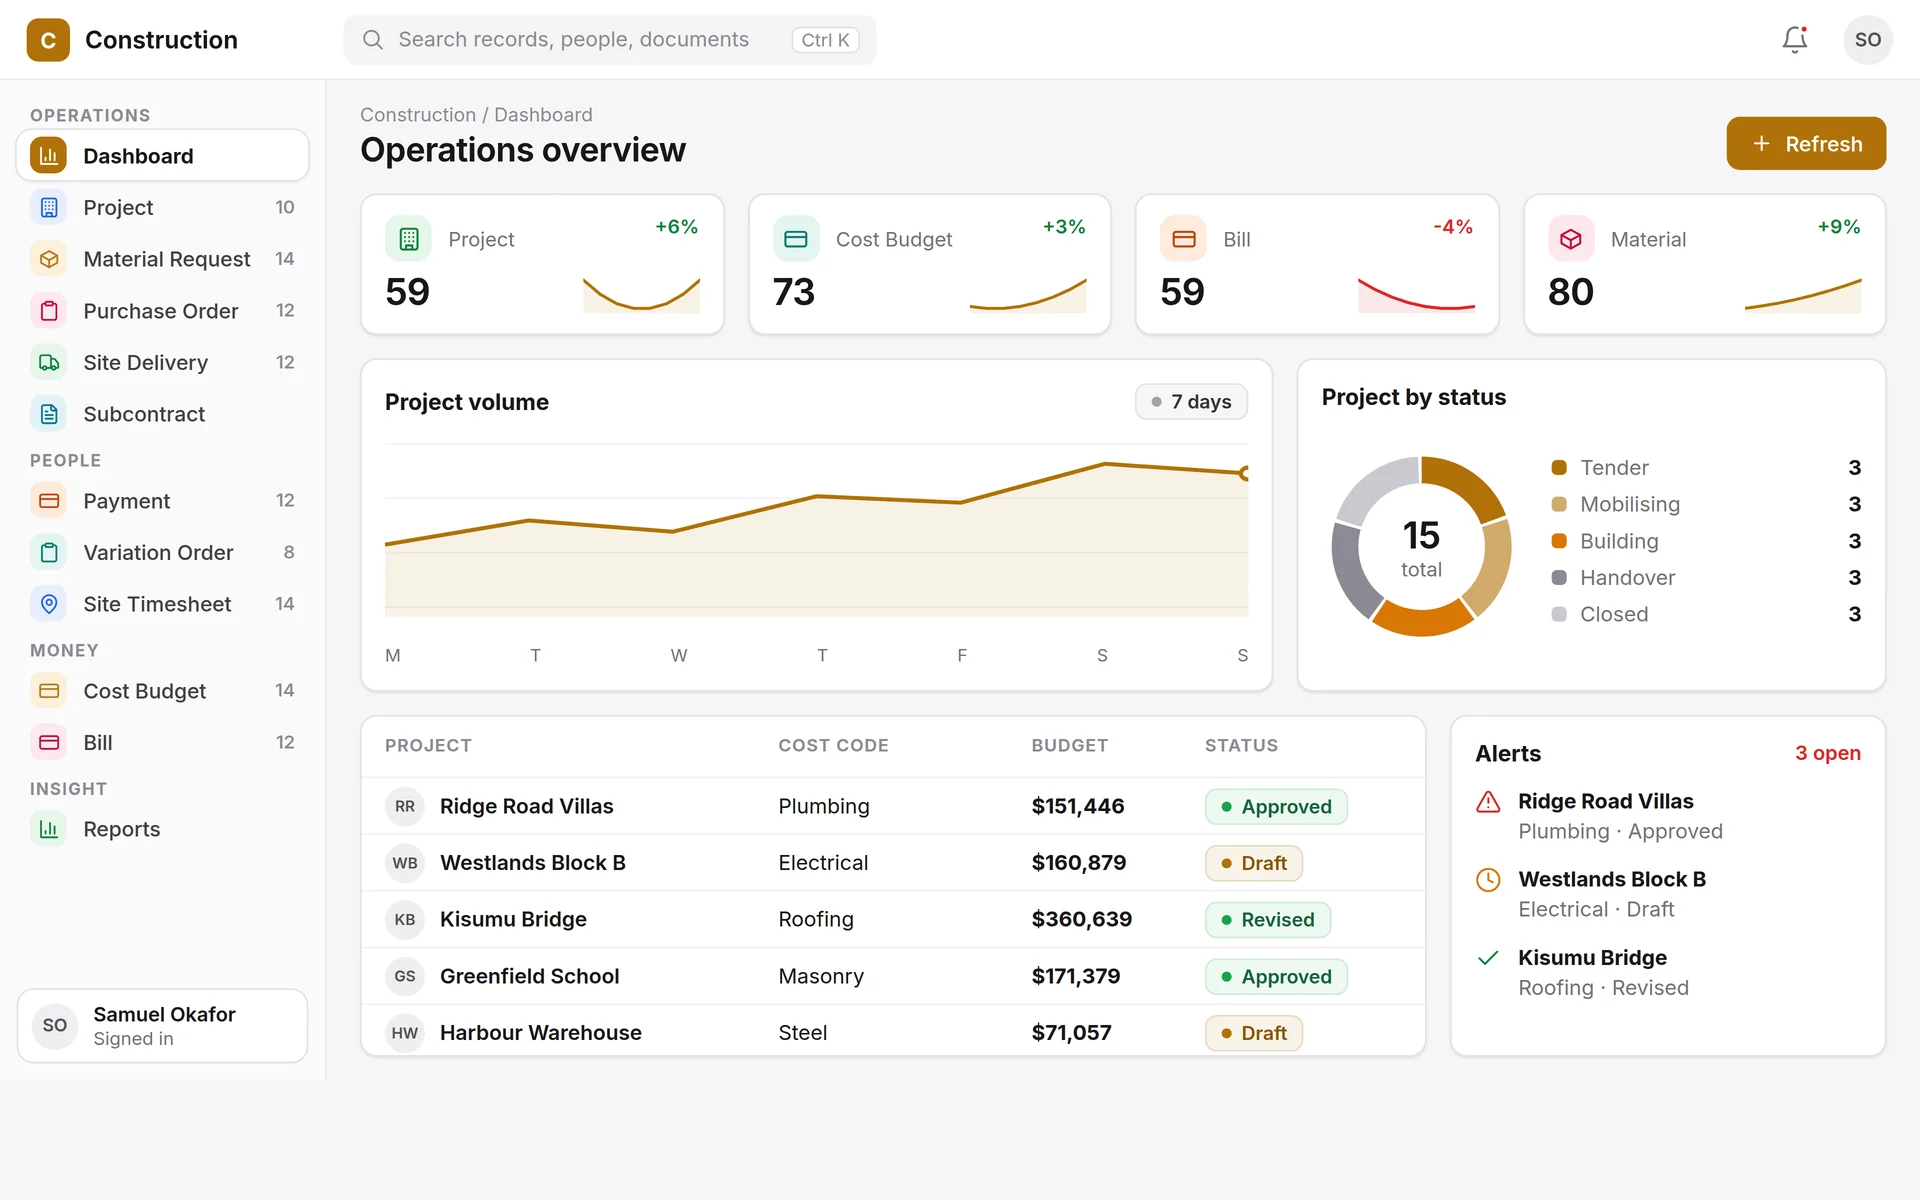Open notifications bell icon
Image resolution: width=1920 pixels, height=1200 pixels.
(x=1795, y=40)
